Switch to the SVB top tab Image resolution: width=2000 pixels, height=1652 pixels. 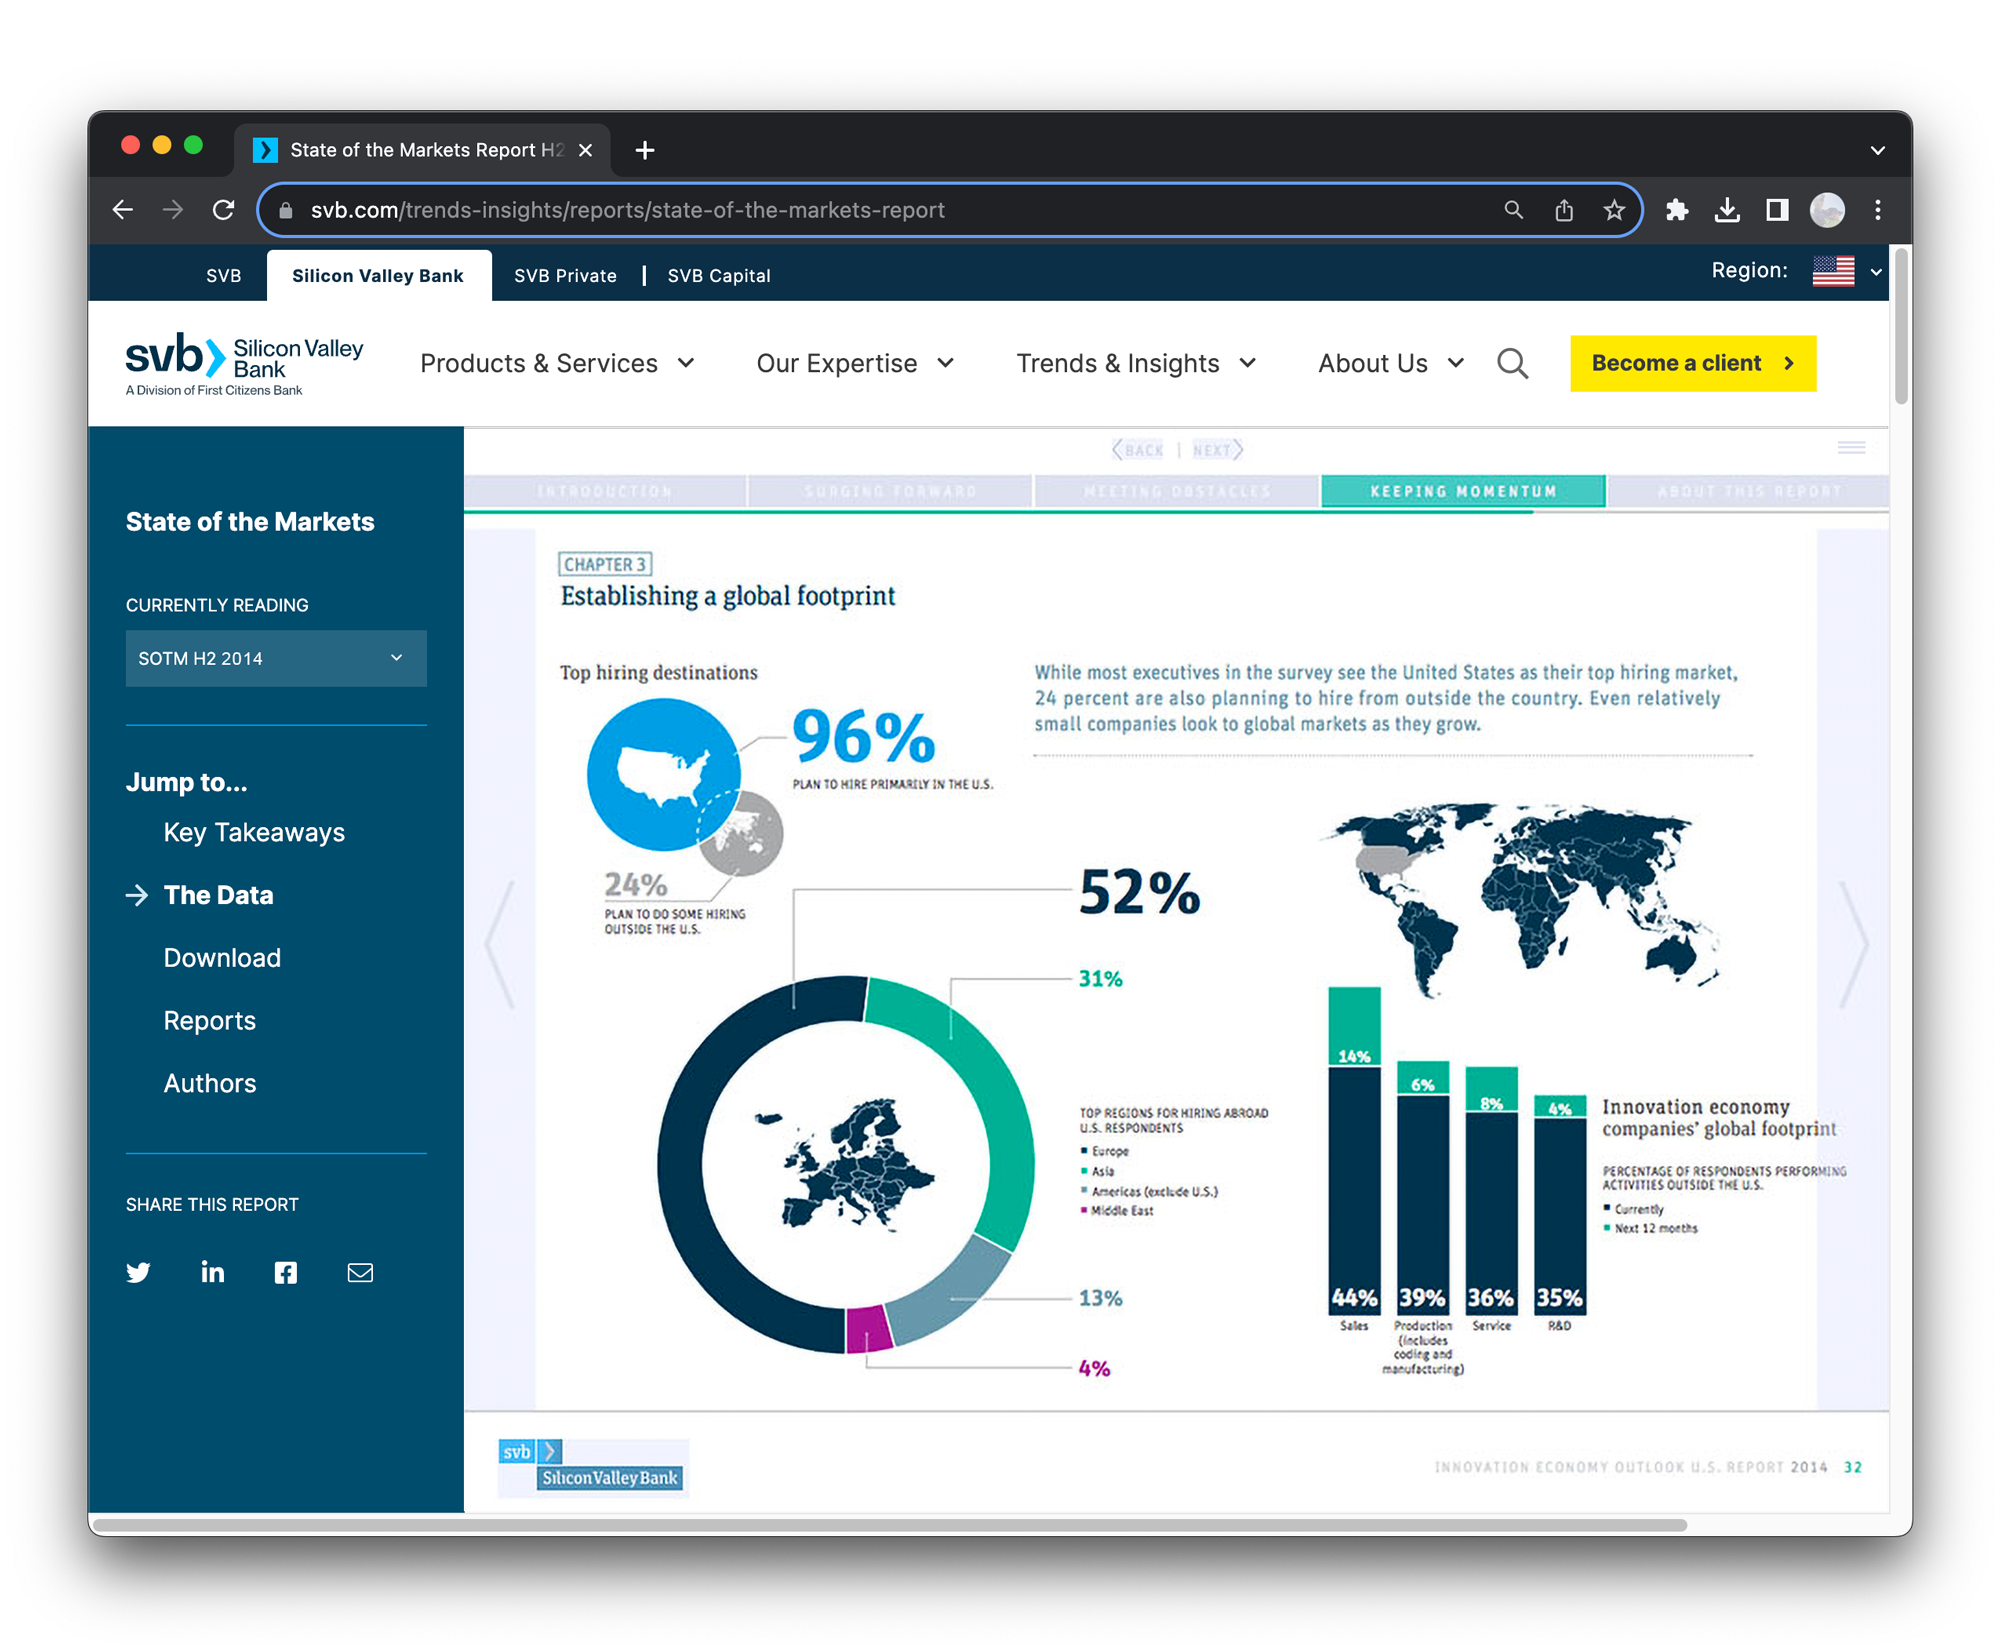[x=223, y=275]
